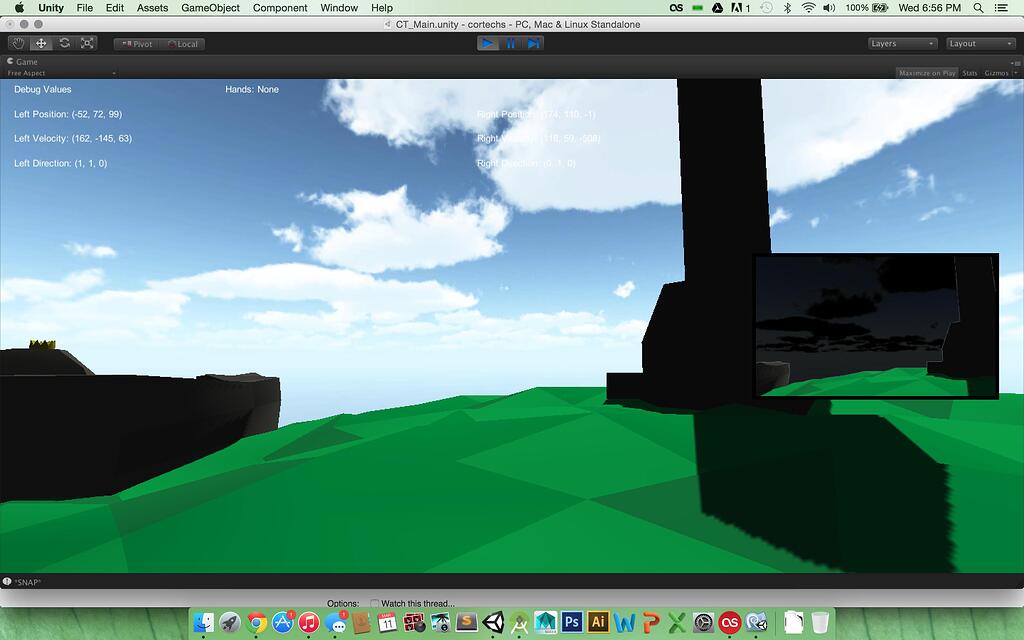Switch to the Game tab
Screen dimensions: 1024x640
(x=23, y=61)
